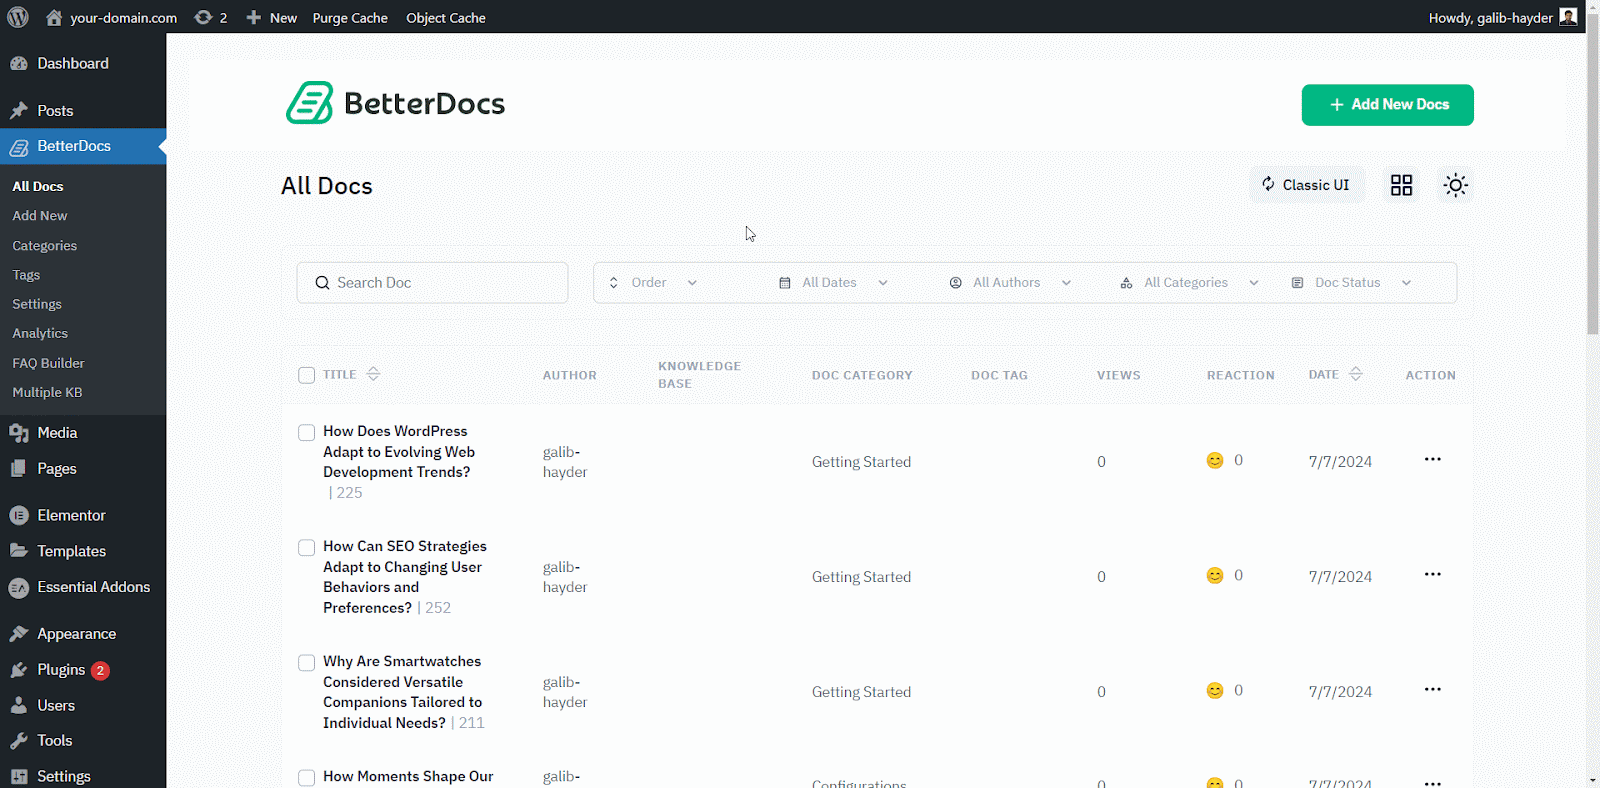This screenshot has width=1600, height=788.
Task: Open the updates icon showing 2
Action: (x=211, y=18)
